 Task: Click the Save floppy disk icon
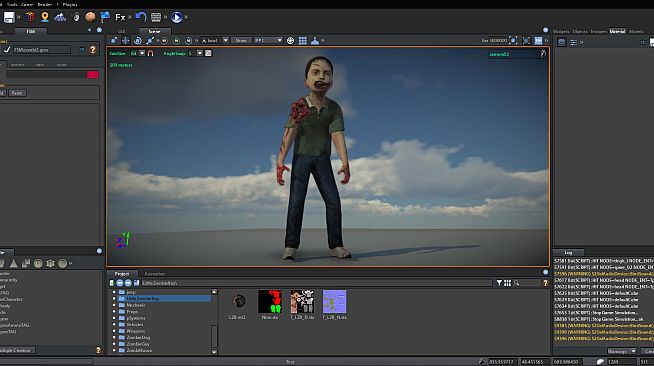tap(9, 17)
